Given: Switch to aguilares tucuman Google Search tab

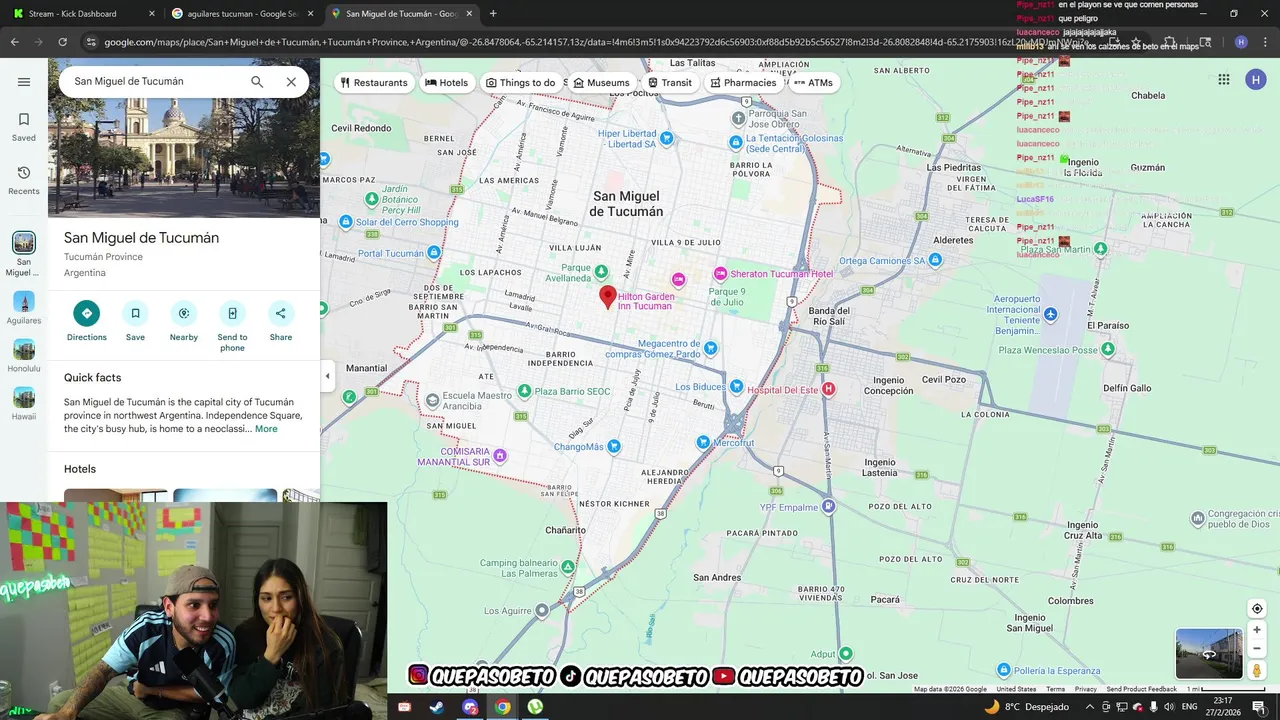Looking at the screenshot, I should [x=243, y=14].
